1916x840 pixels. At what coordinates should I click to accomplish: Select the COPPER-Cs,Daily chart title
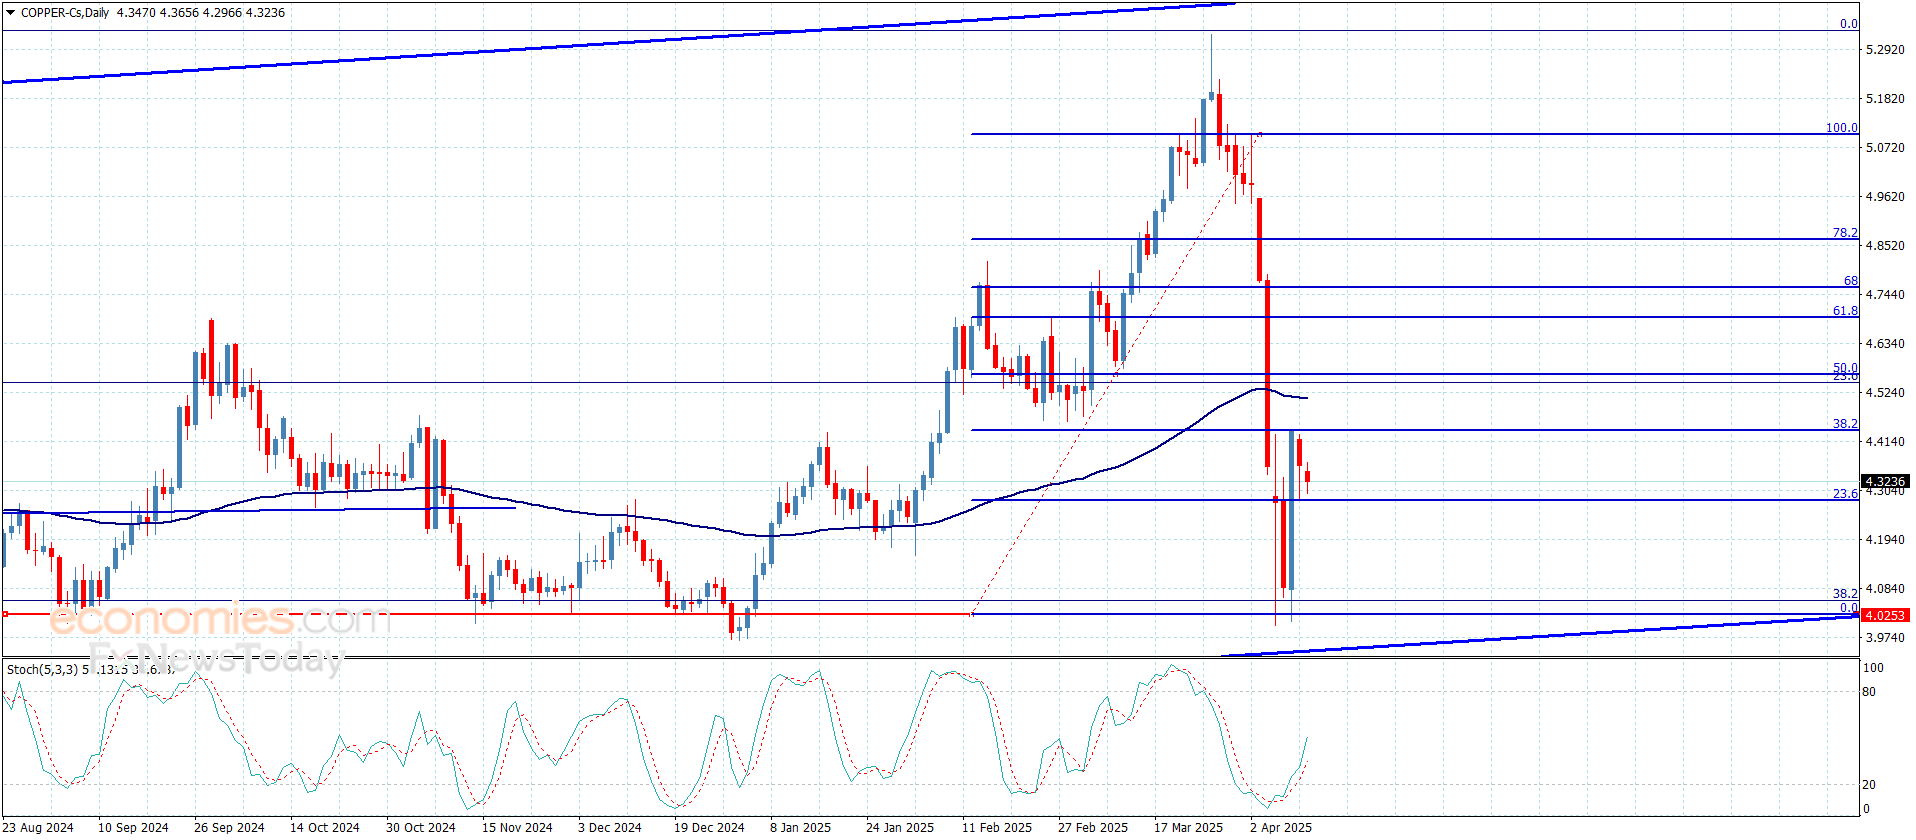pos(65,13)
